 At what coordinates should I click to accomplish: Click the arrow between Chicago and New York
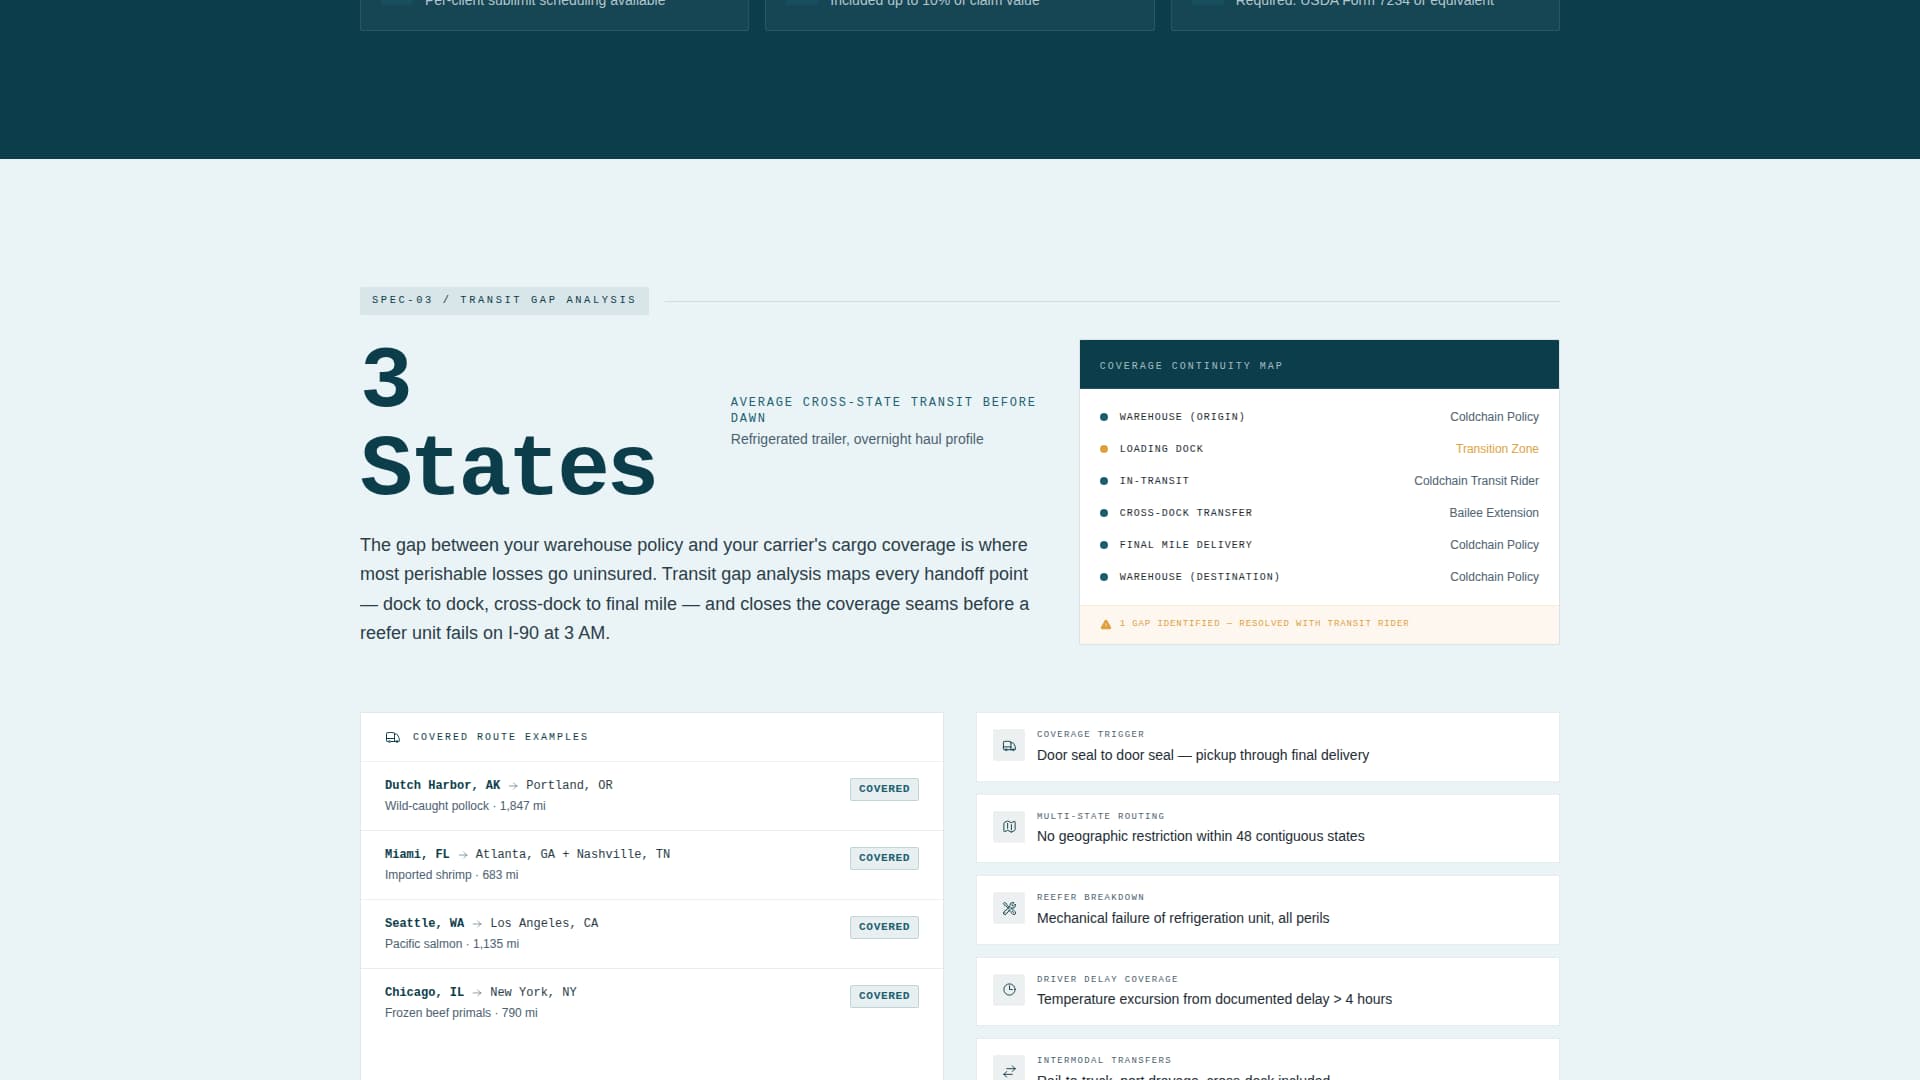point(477,993)
